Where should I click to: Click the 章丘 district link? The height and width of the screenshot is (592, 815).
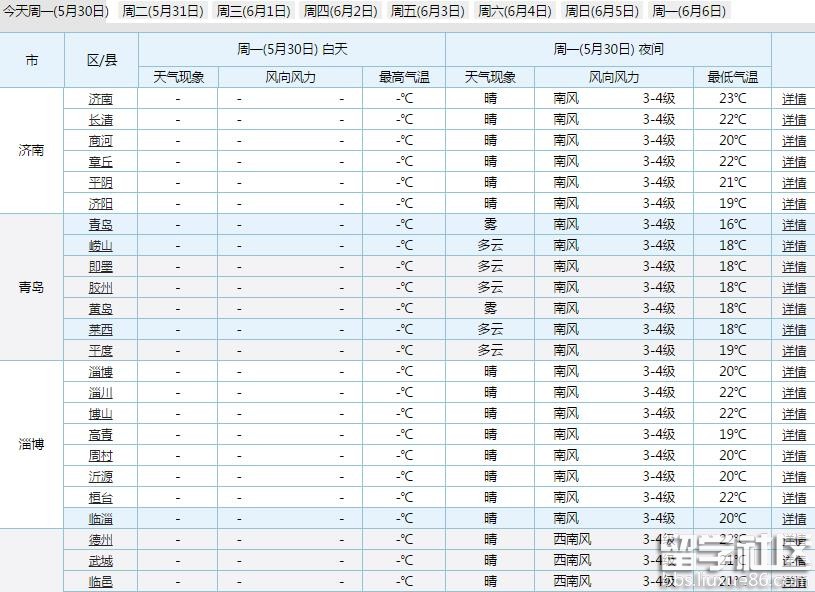pos(101,161)
